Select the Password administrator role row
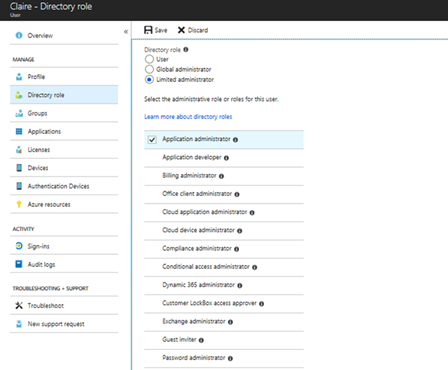The image size is (448, 370). [x=224, y=358]
